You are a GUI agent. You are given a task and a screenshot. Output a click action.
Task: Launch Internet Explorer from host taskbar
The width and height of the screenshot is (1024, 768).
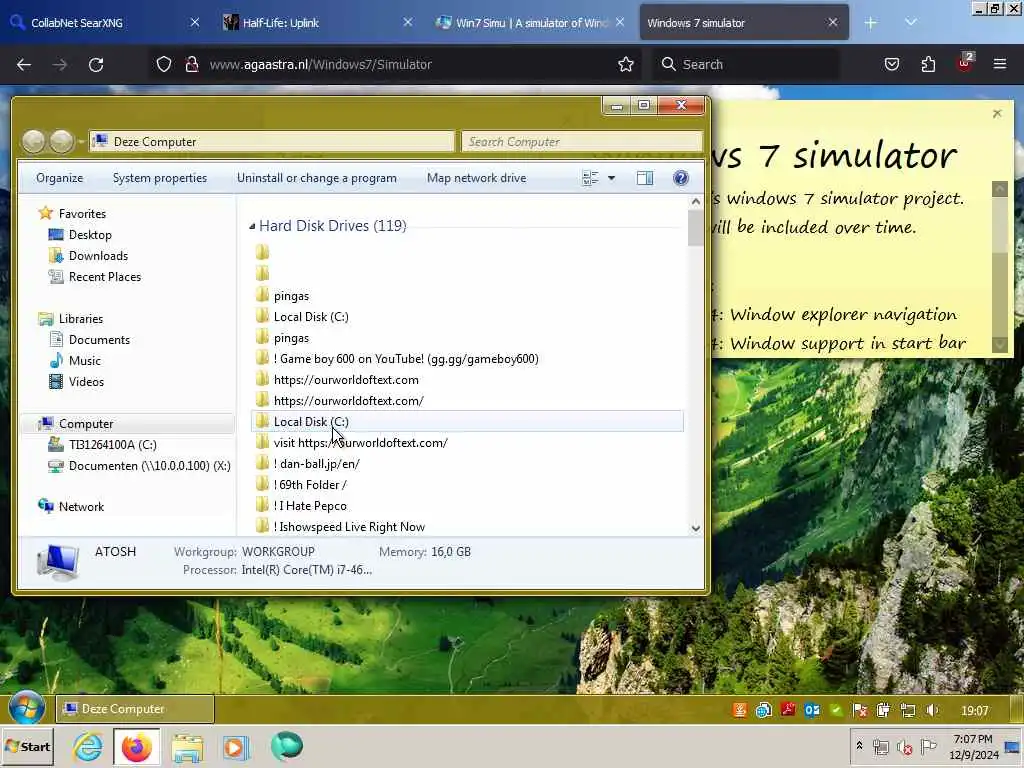click(88, 746)
